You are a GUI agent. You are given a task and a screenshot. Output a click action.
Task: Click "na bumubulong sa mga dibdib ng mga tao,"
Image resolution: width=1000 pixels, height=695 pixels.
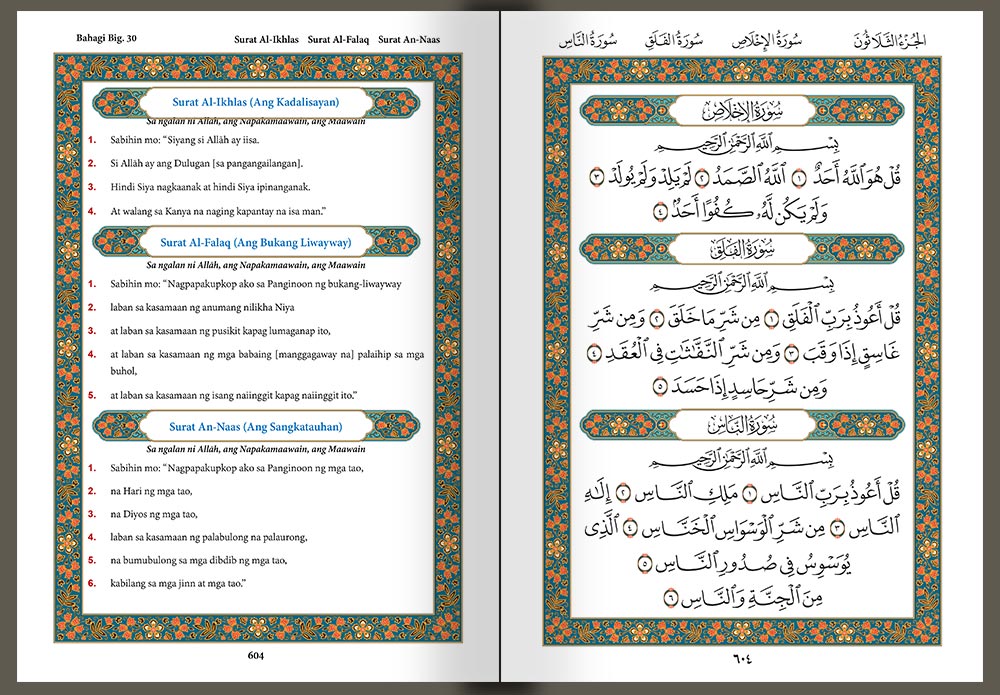tap(198, 560)
